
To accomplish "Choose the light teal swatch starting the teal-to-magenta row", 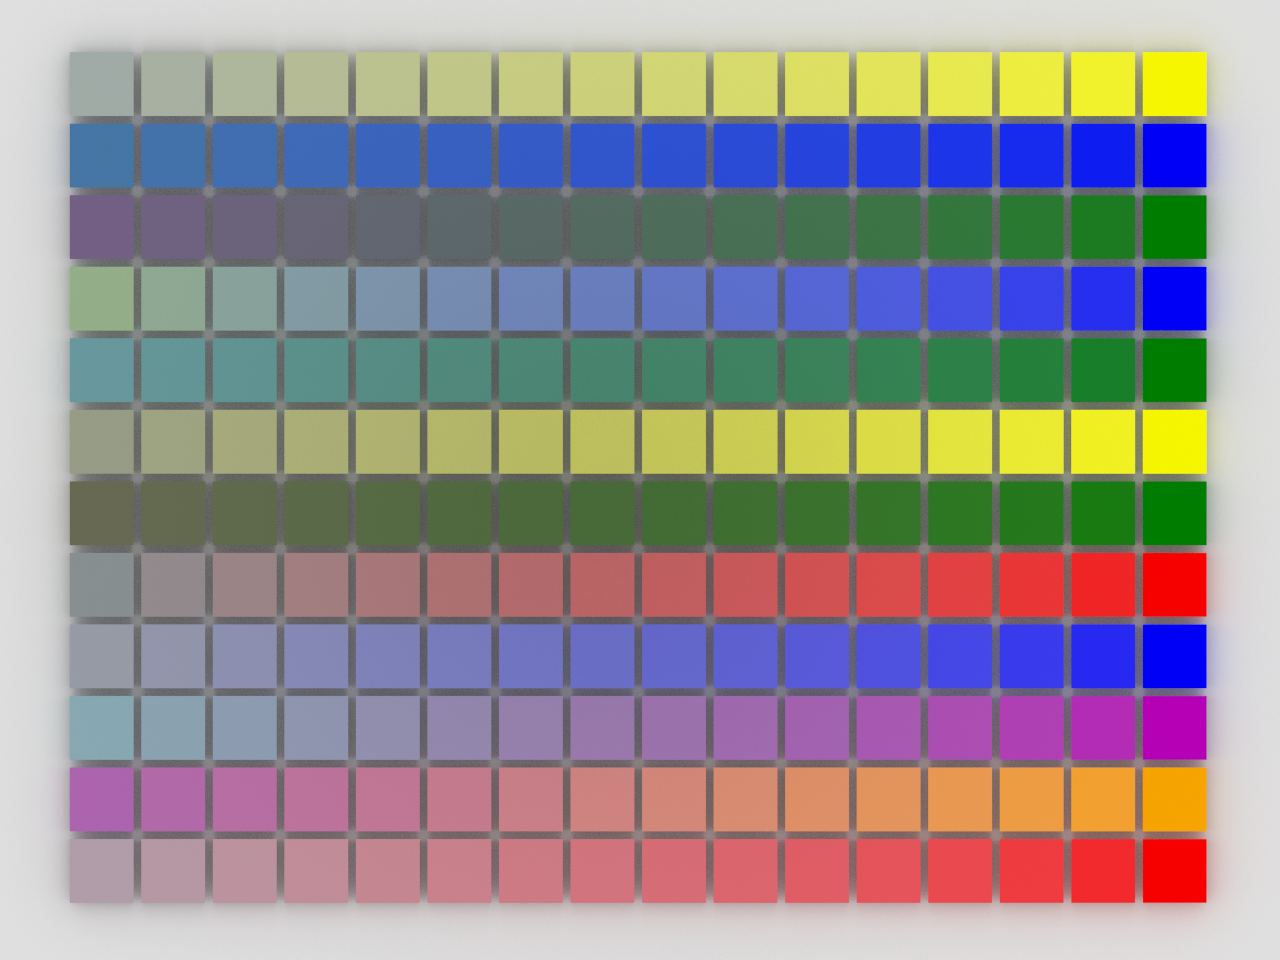I will click(x=101, y=727).
